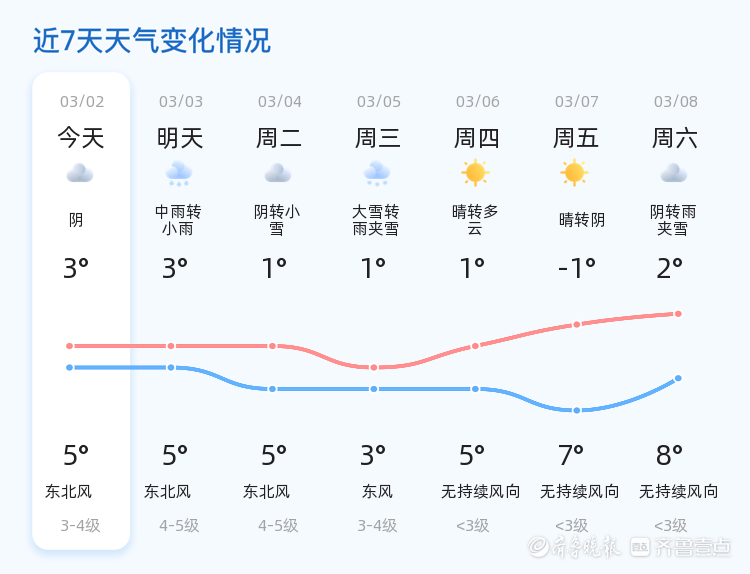Click the 近7天天气变化情况 heading

[152, 41]
